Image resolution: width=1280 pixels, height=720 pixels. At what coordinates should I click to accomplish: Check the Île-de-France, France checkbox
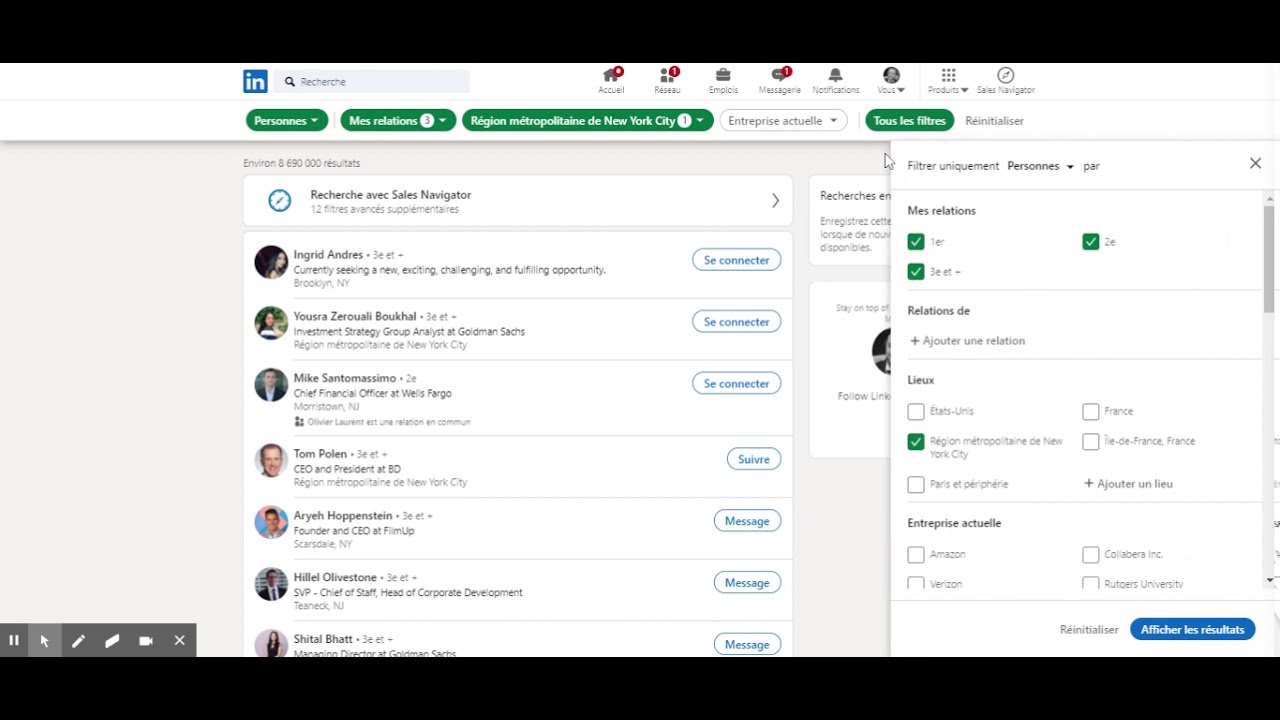pos(1091,441)
